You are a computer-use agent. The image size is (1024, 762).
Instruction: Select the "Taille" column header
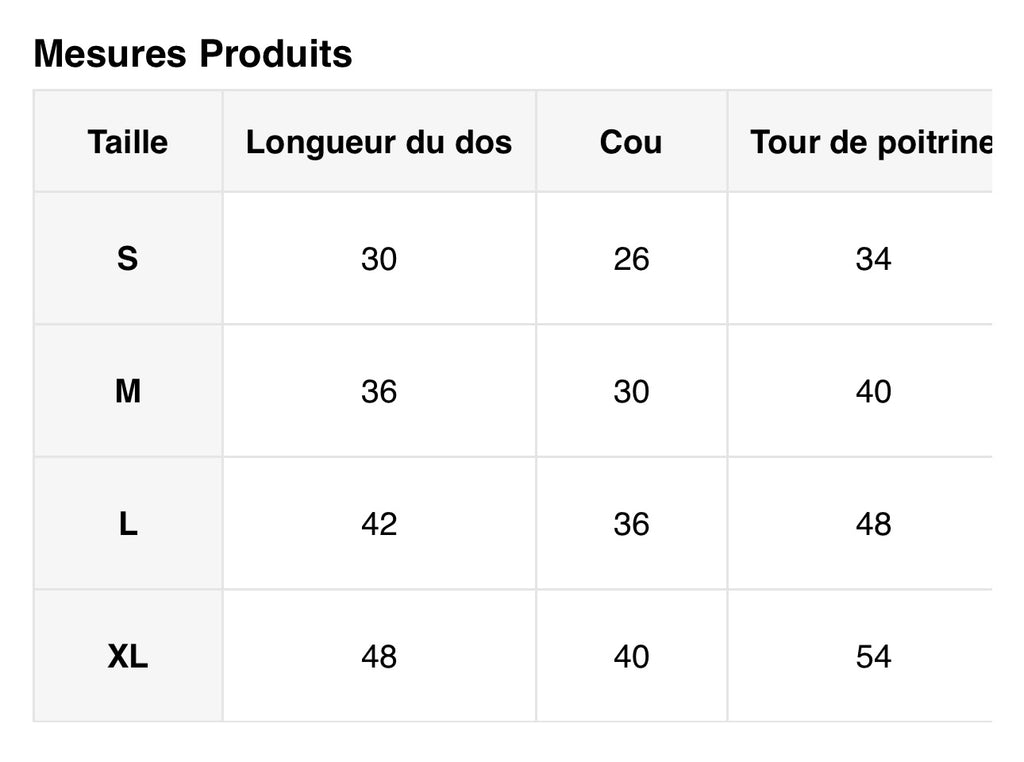click(127, 142)
